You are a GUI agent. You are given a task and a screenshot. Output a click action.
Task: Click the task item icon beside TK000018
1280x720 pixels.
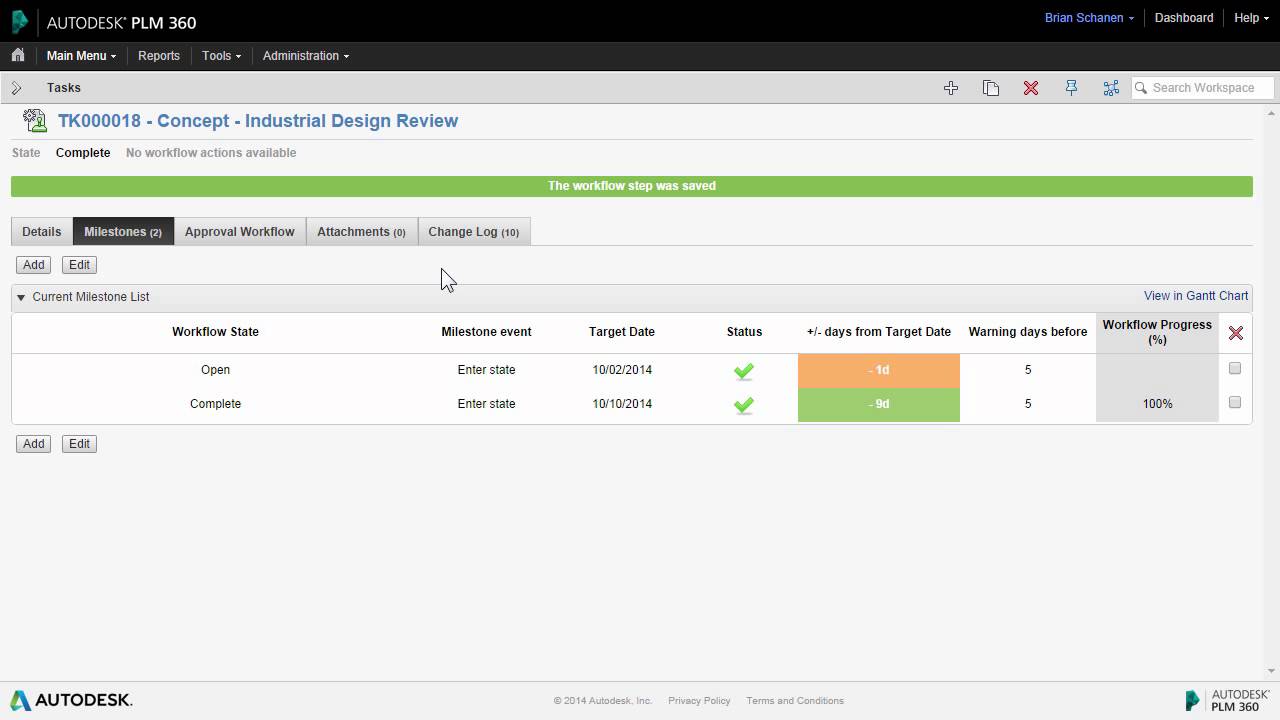pyautogui.click(x=35, y=121)
